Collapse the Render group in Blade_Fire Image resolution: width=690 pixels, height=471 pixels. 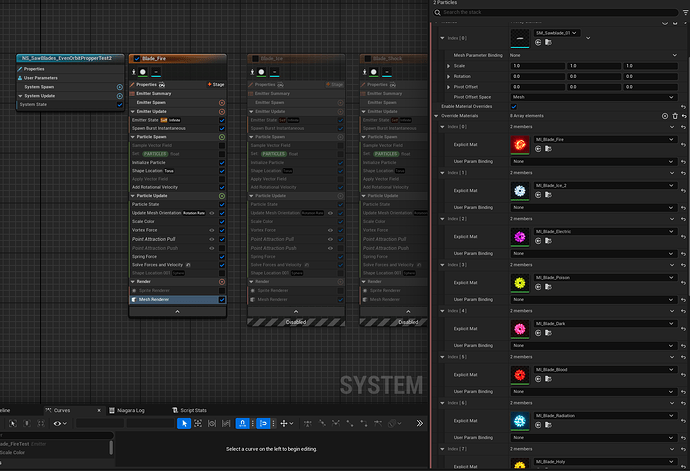[x=133, y=282]
